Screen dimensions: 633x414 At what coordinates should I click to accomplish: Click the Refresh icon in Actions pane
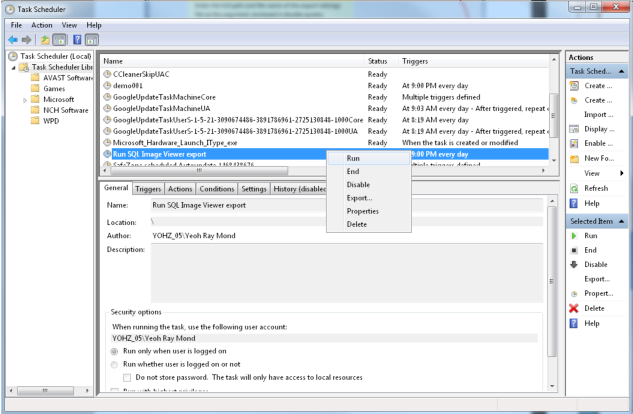[573, 188]
